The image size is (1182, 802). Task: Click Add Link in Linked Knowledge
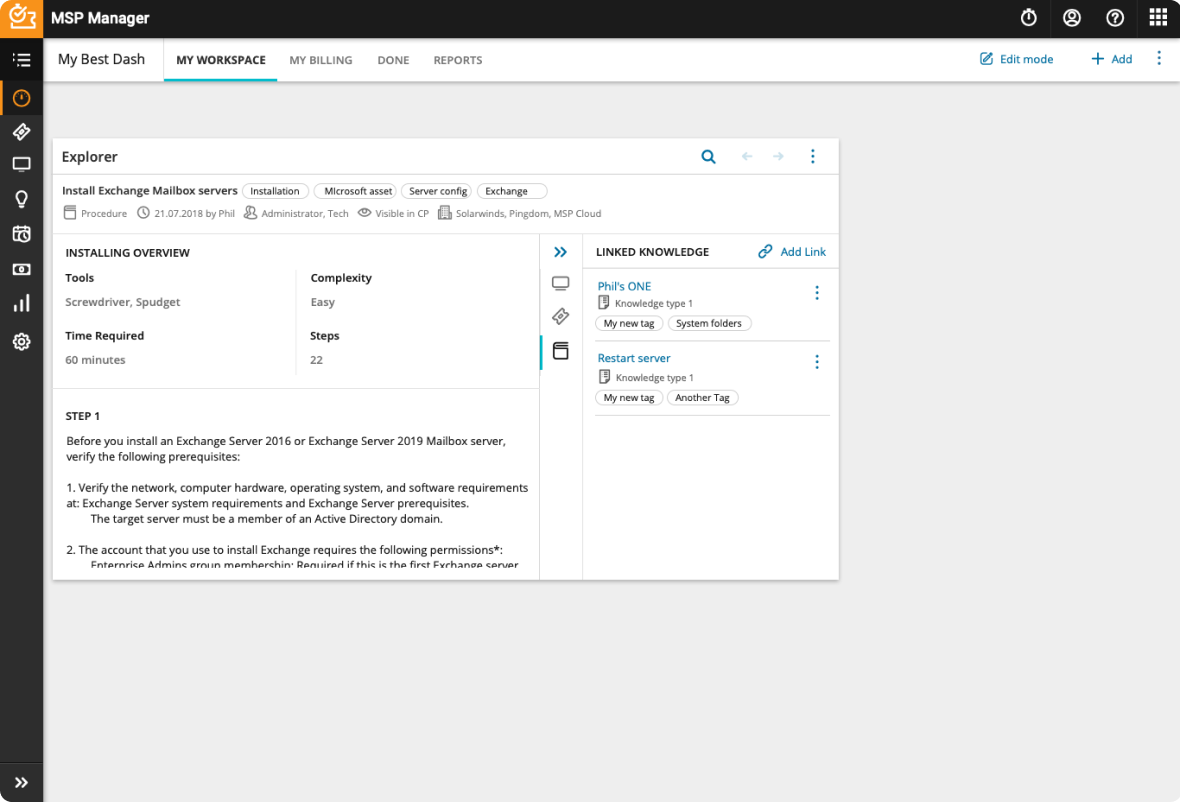(792, 252)
